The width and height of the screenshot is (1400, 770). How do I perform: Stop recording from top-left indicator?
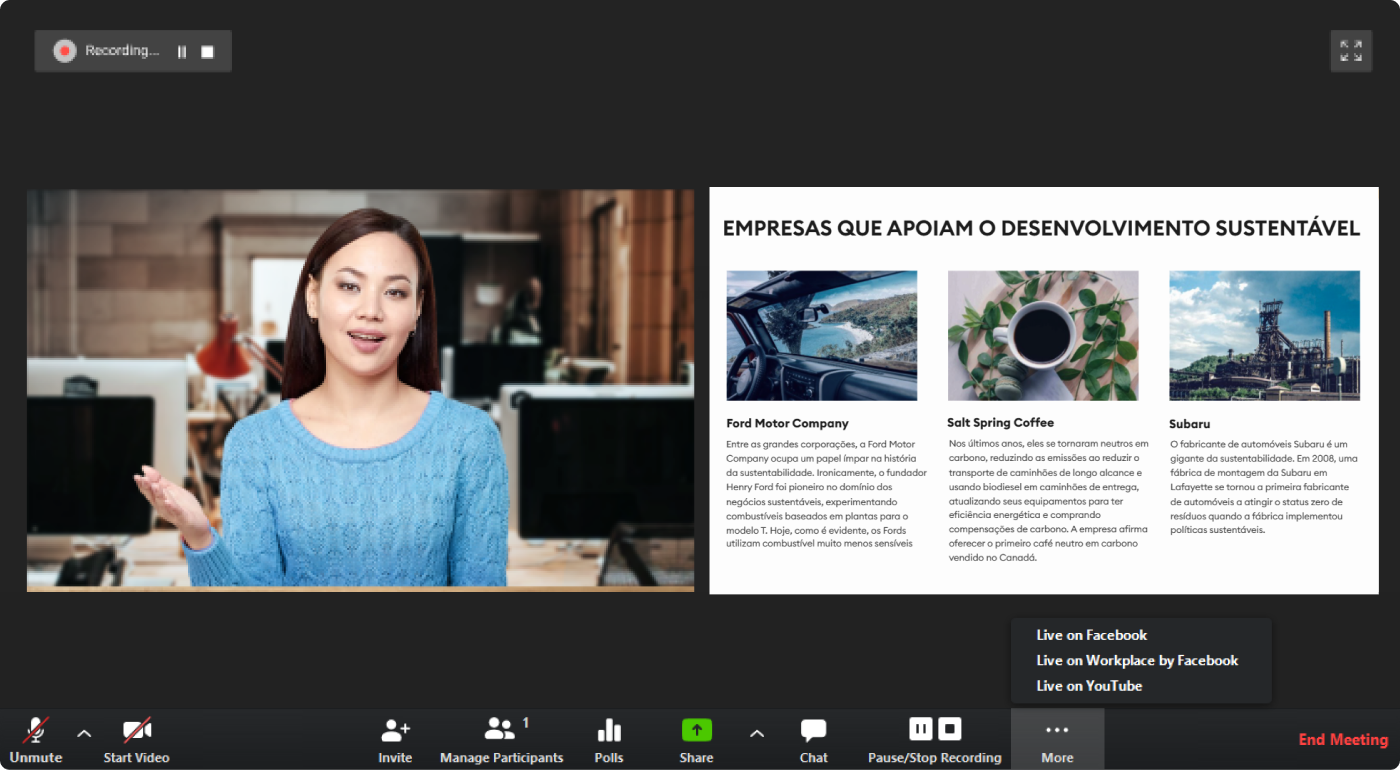[x=207, y=52]
